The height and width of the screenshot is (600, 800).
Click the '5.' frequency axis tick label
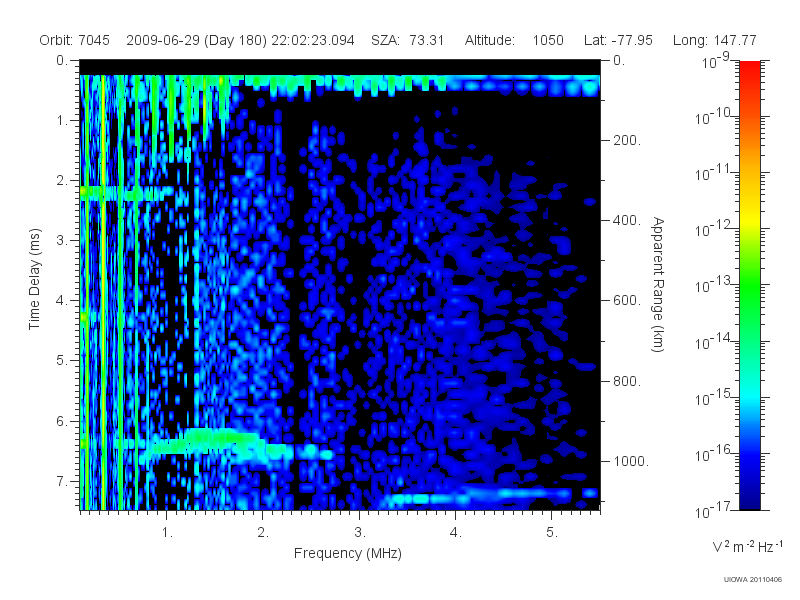pos(552,533)
